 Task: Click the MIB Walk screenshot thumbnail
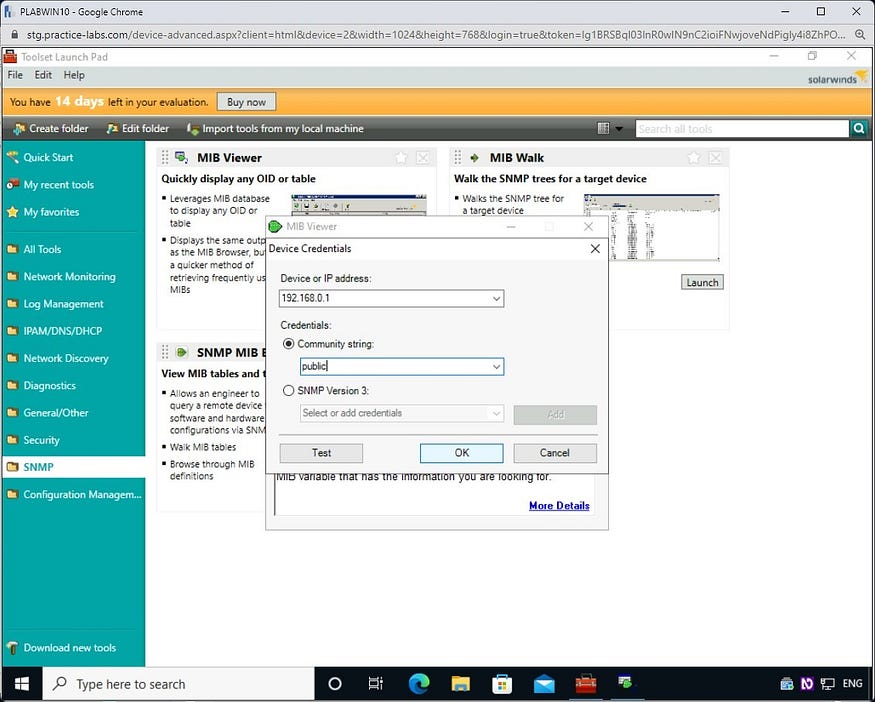(x=651, y=227)
